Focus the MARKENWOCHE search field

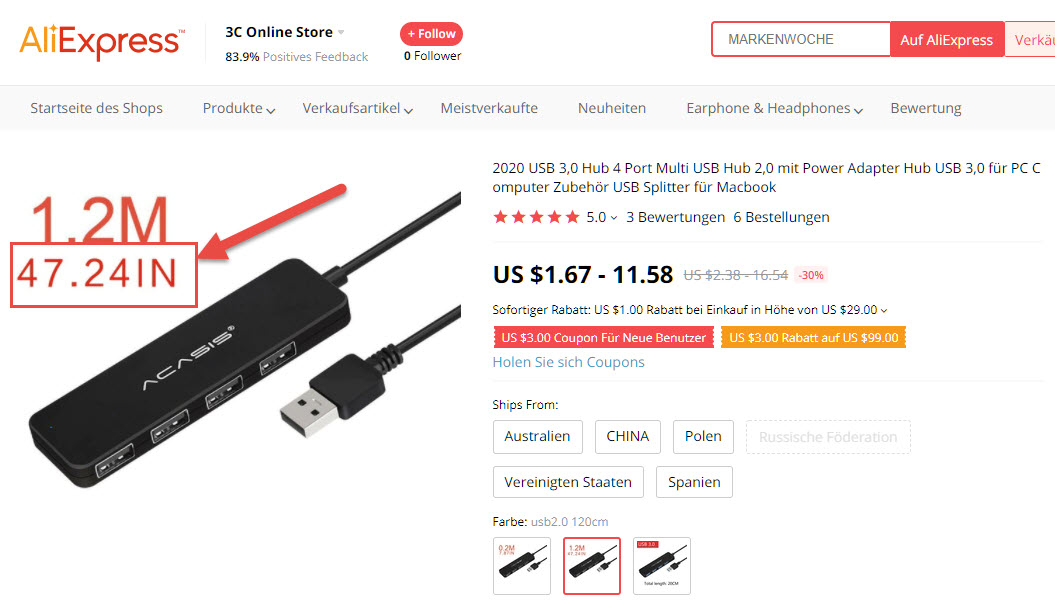click(801, 39)
